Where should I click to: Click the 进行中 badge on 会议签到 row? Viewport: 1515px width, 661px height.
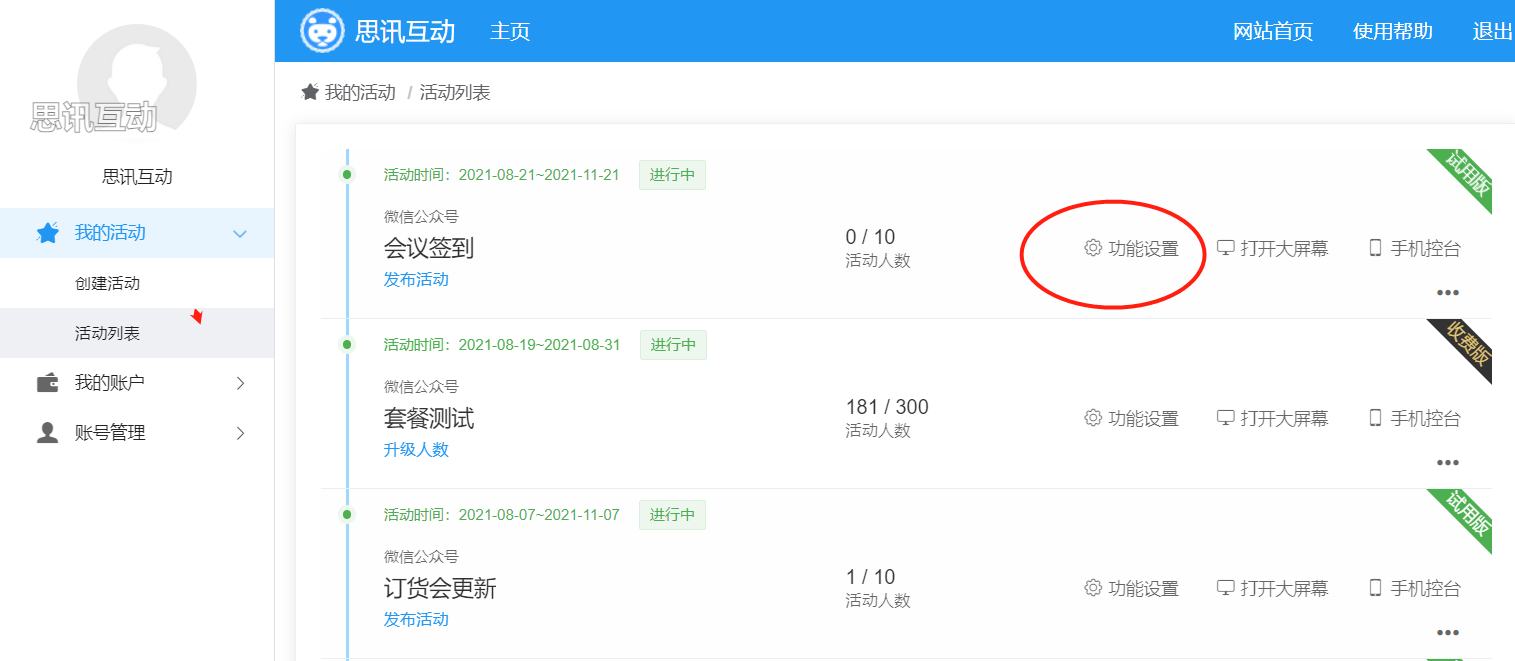point(672,175)
